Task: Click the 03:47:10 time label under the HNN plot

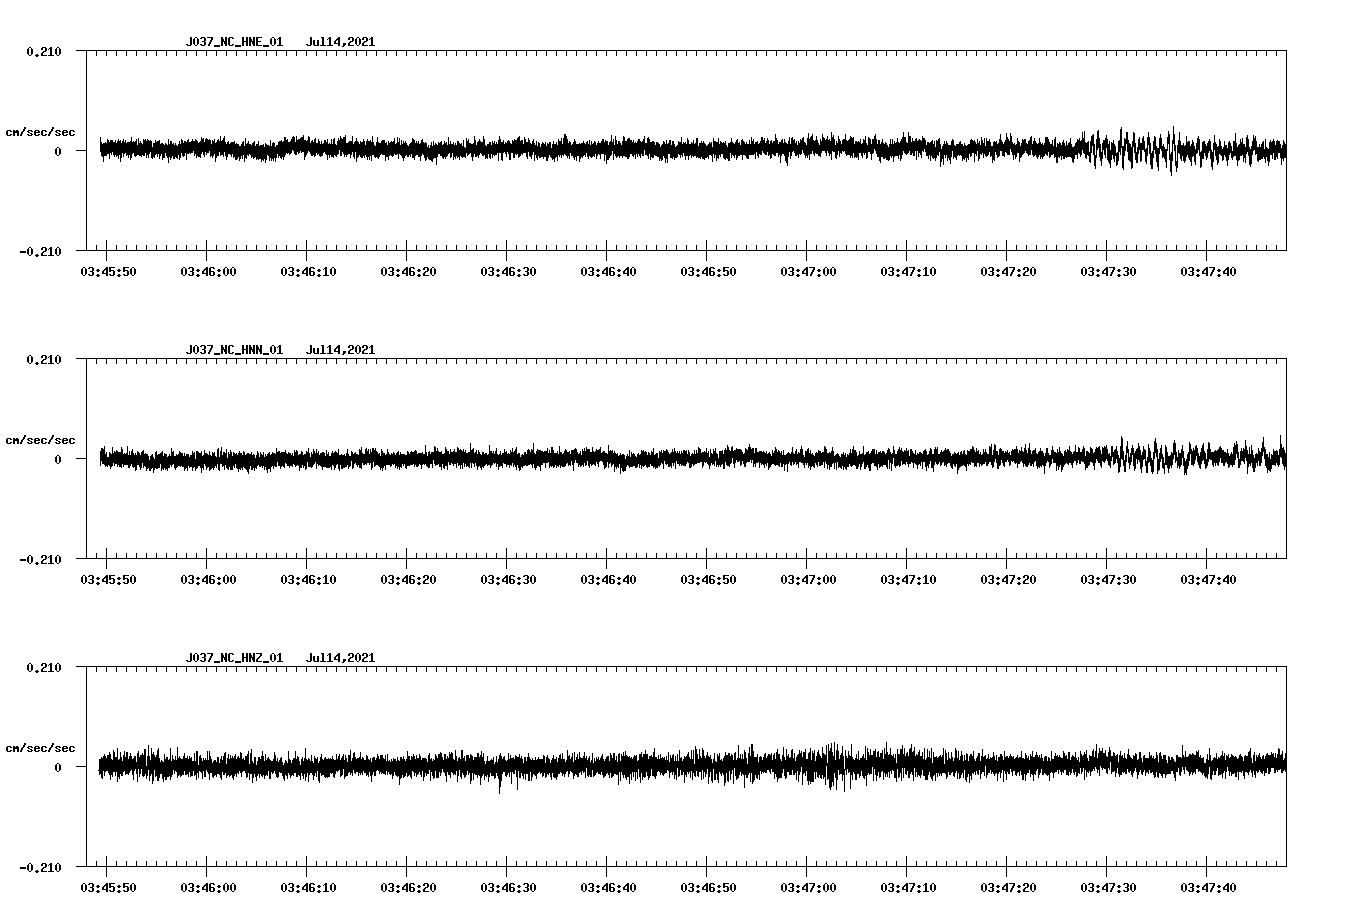Action: point(908,580)
